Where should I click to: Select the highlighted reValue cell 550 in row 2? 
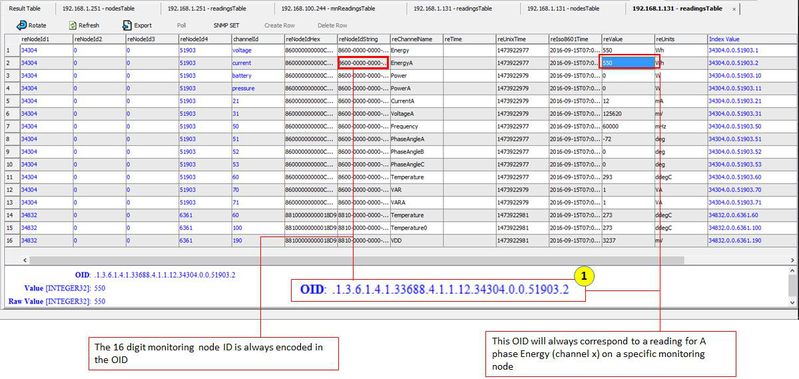click(x=628, y=63)
